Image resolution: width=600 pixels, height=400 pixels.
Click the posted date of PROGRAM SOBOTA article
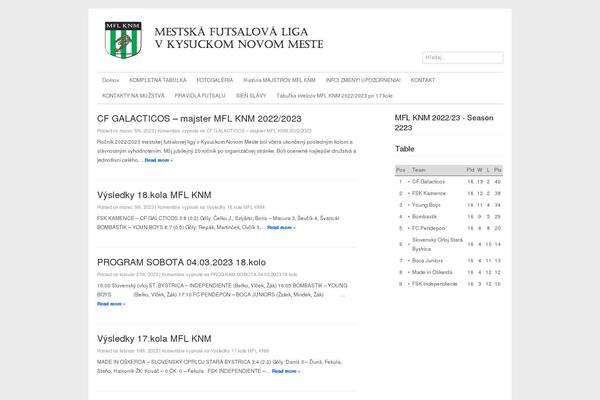click(139, 274)
